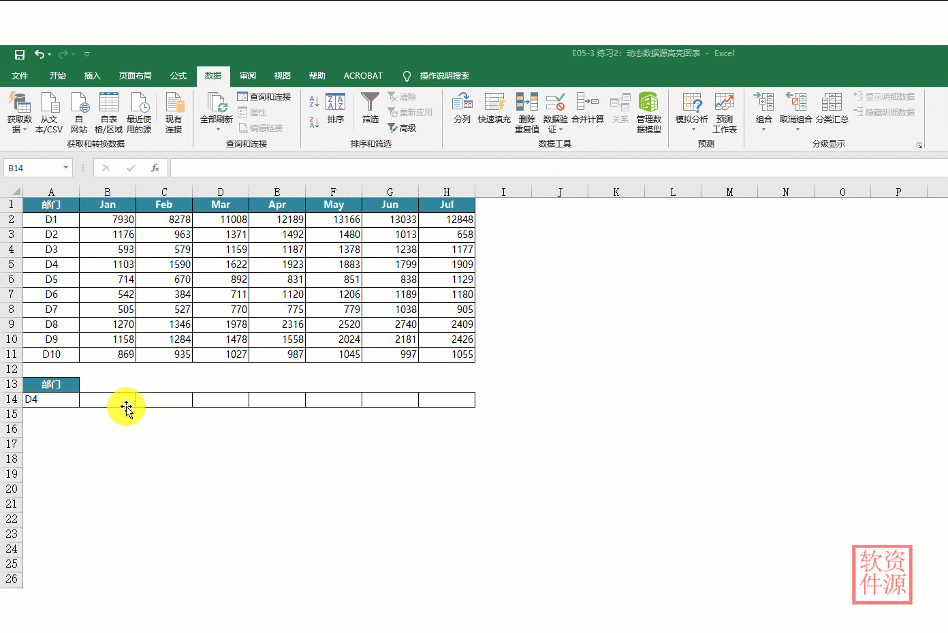
Task: Click the D10 department cell
Action: 51,354
